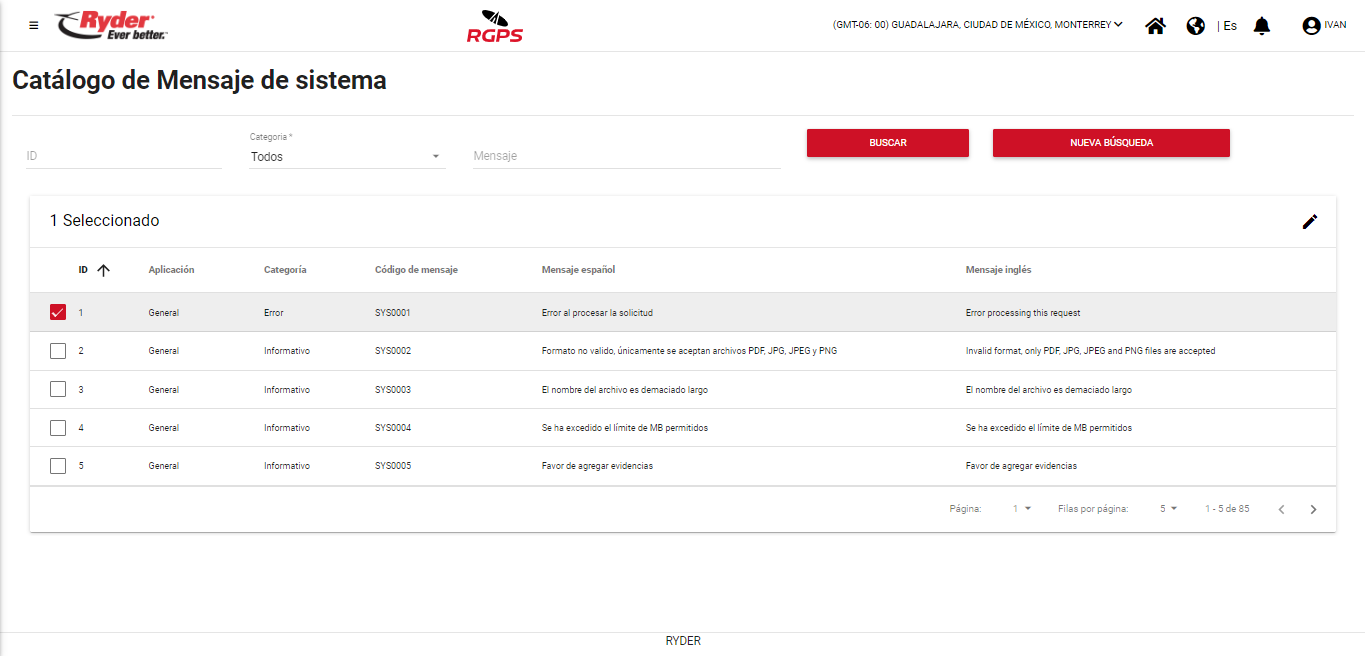Viewport: 1365px width, 656px height.
Task: Click the Ryder logo
Action: pos(111,26)
